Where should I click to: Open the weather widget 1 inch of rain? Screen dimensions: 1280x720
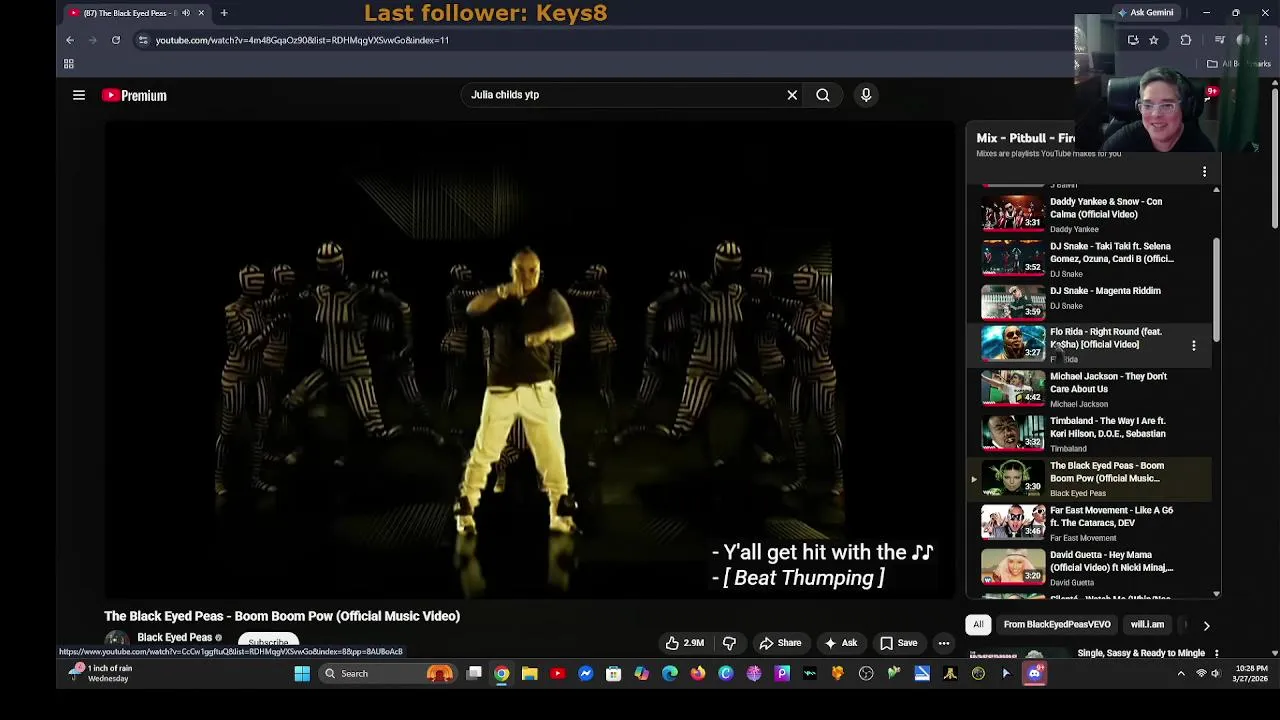pyautogui.click(x=100, y=674)
